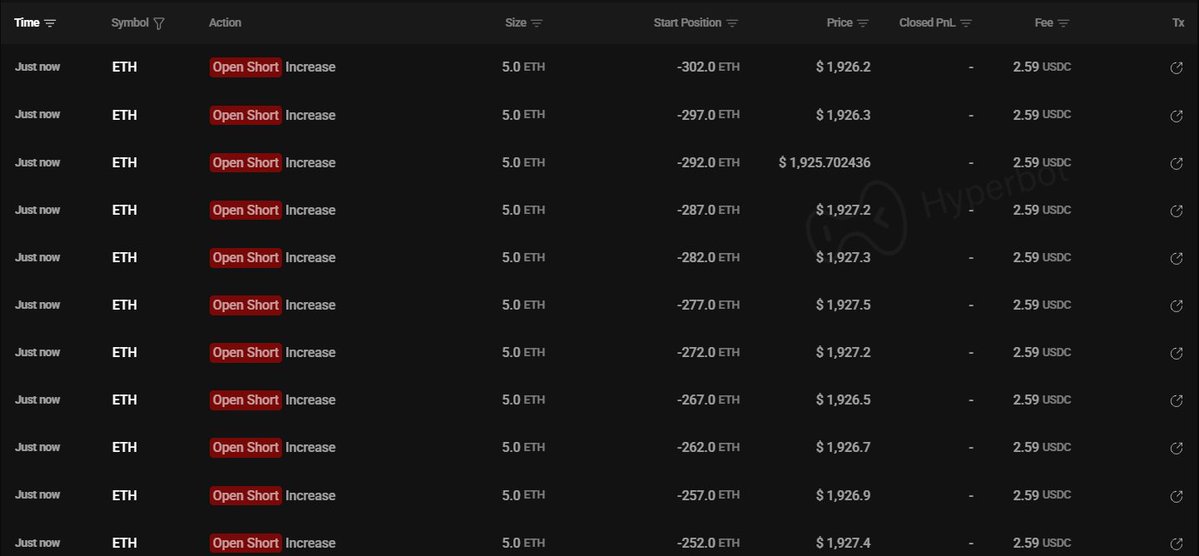This screenshot has width=1199, height=556.
Task: Click the Open Short badge in first row
Action: (x=245, y=67)
